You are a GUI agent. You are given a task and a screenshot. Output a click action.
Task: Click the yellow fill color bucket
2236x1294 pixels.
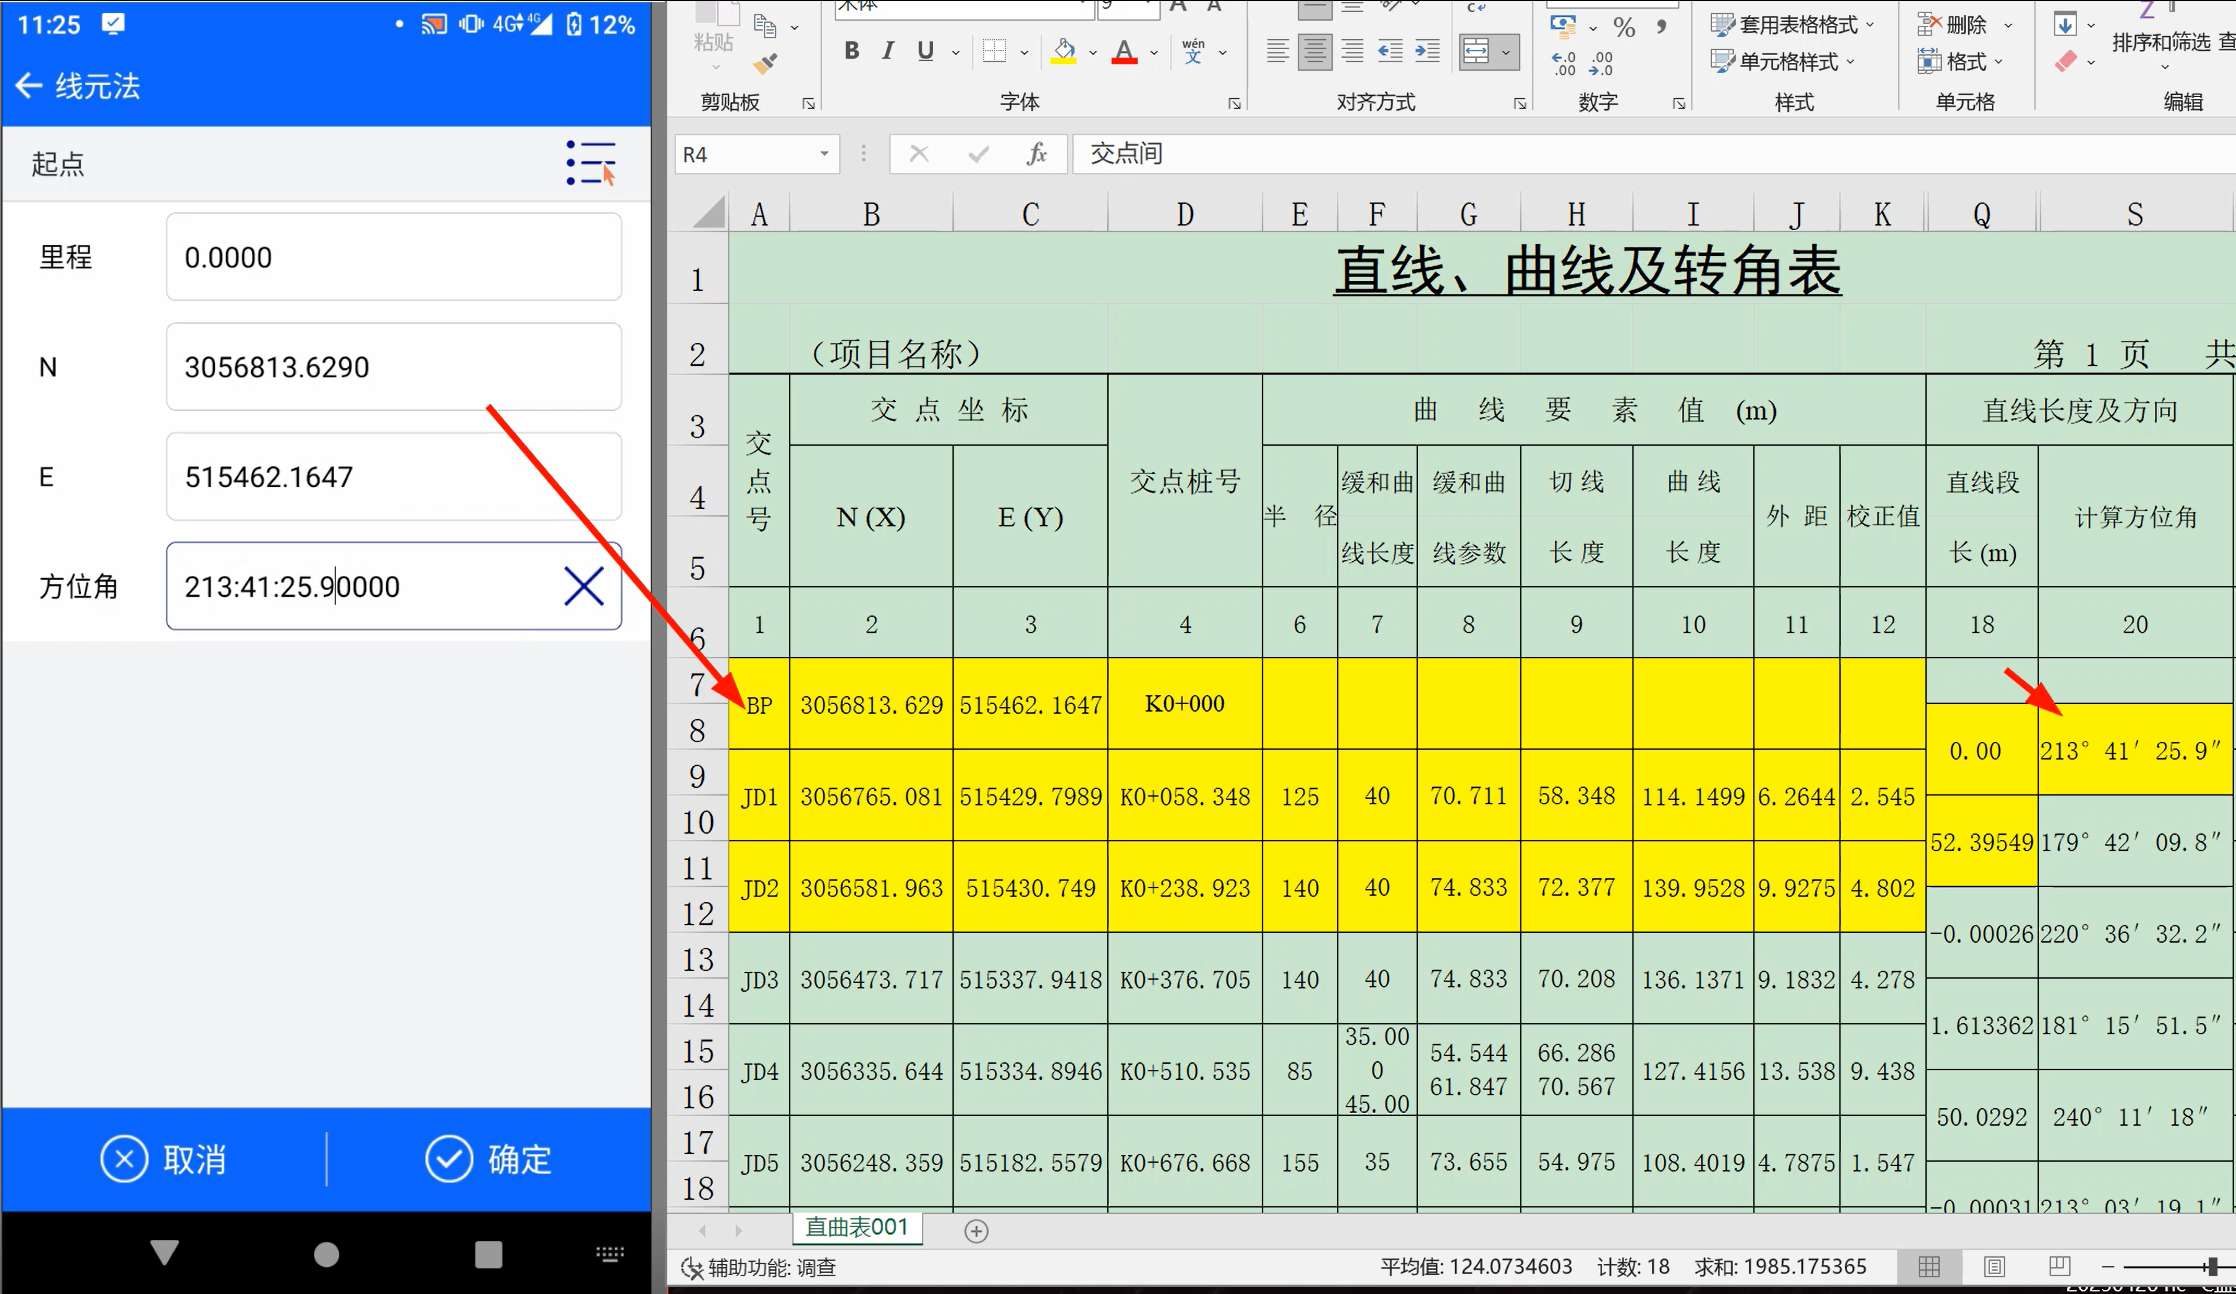pyautogui.click(x=1064, y=51)
